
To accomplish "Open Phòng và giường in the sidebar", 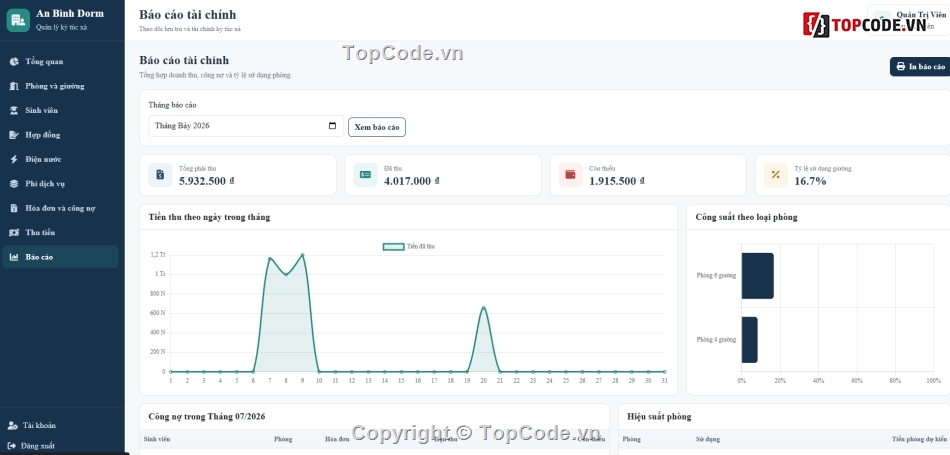I will point(61,86).
